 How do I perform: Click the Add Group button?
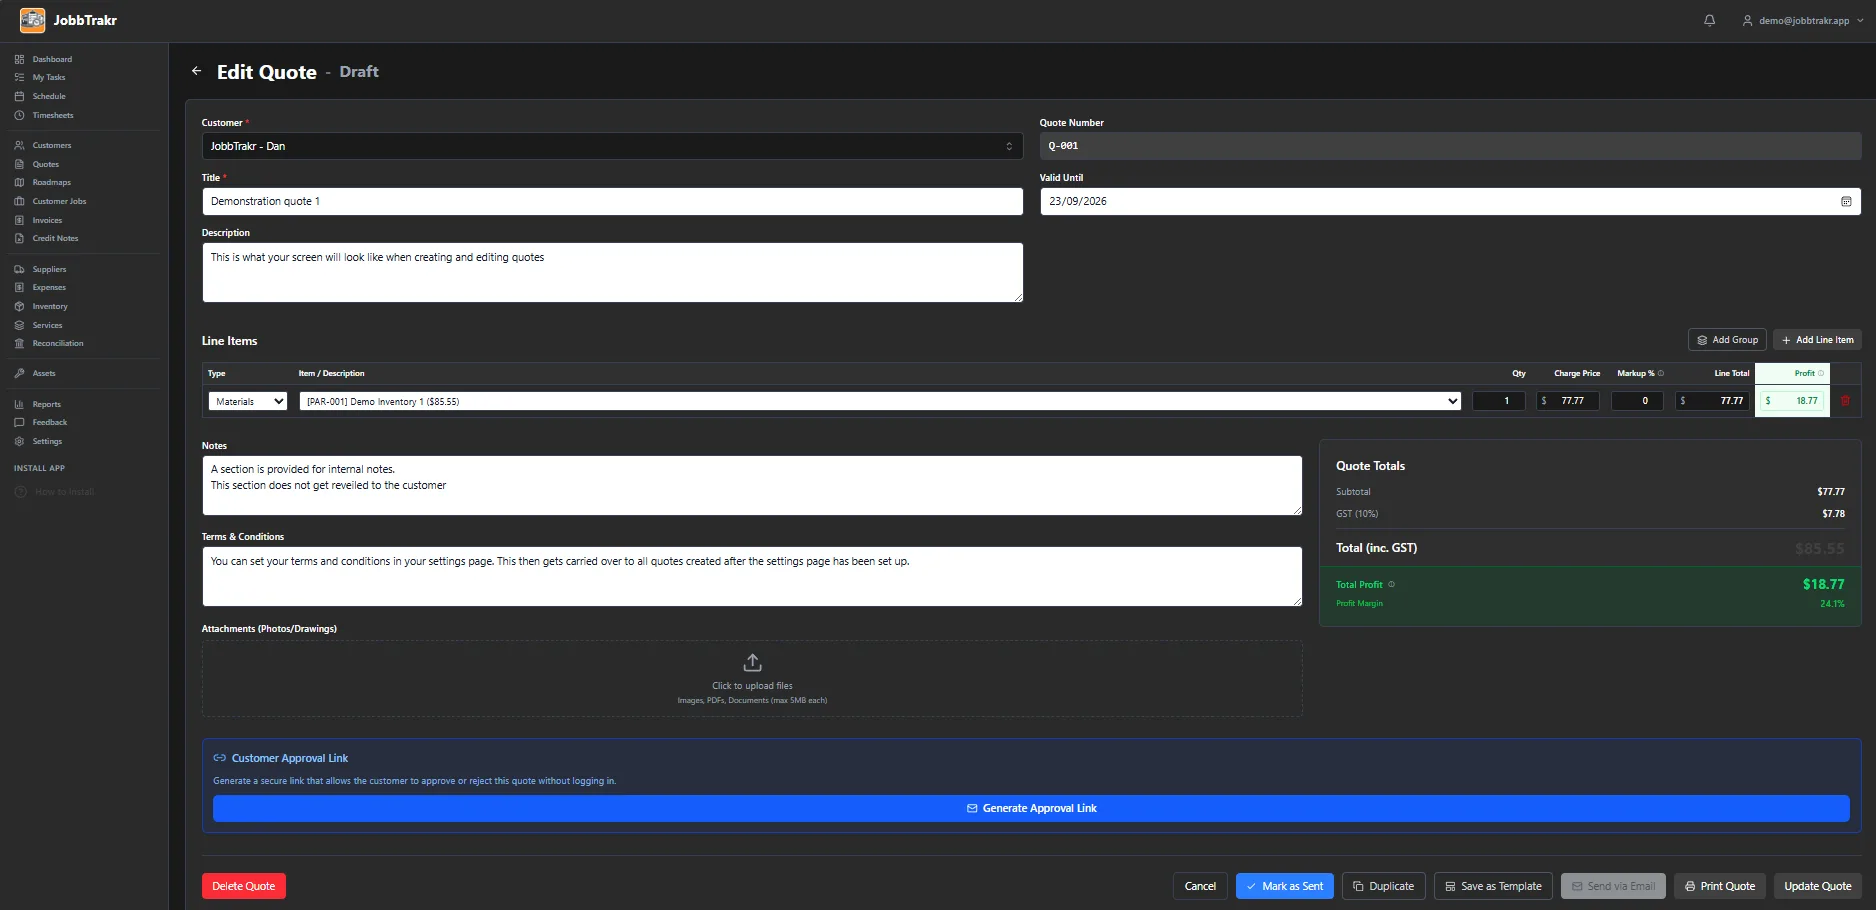point(1727,340)
